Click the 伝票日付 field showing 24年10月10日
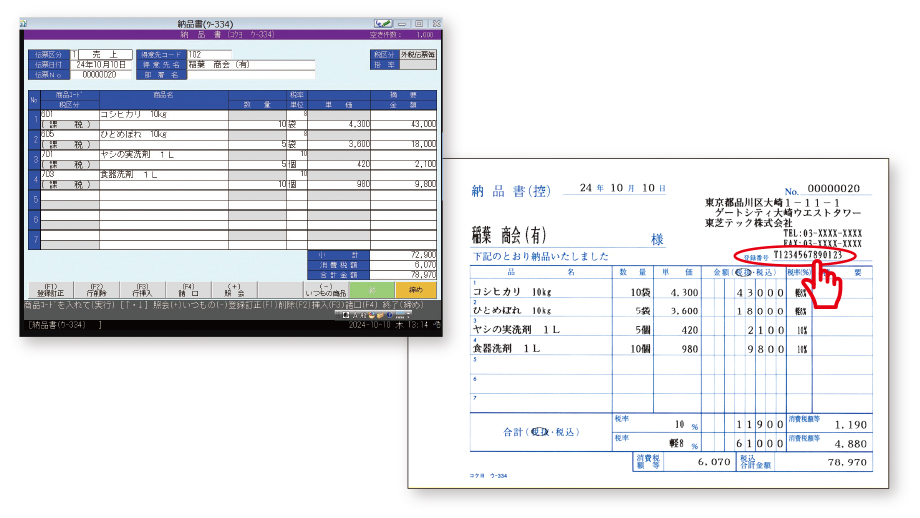Screen dimensions: 920x518 tap(101, 65)
